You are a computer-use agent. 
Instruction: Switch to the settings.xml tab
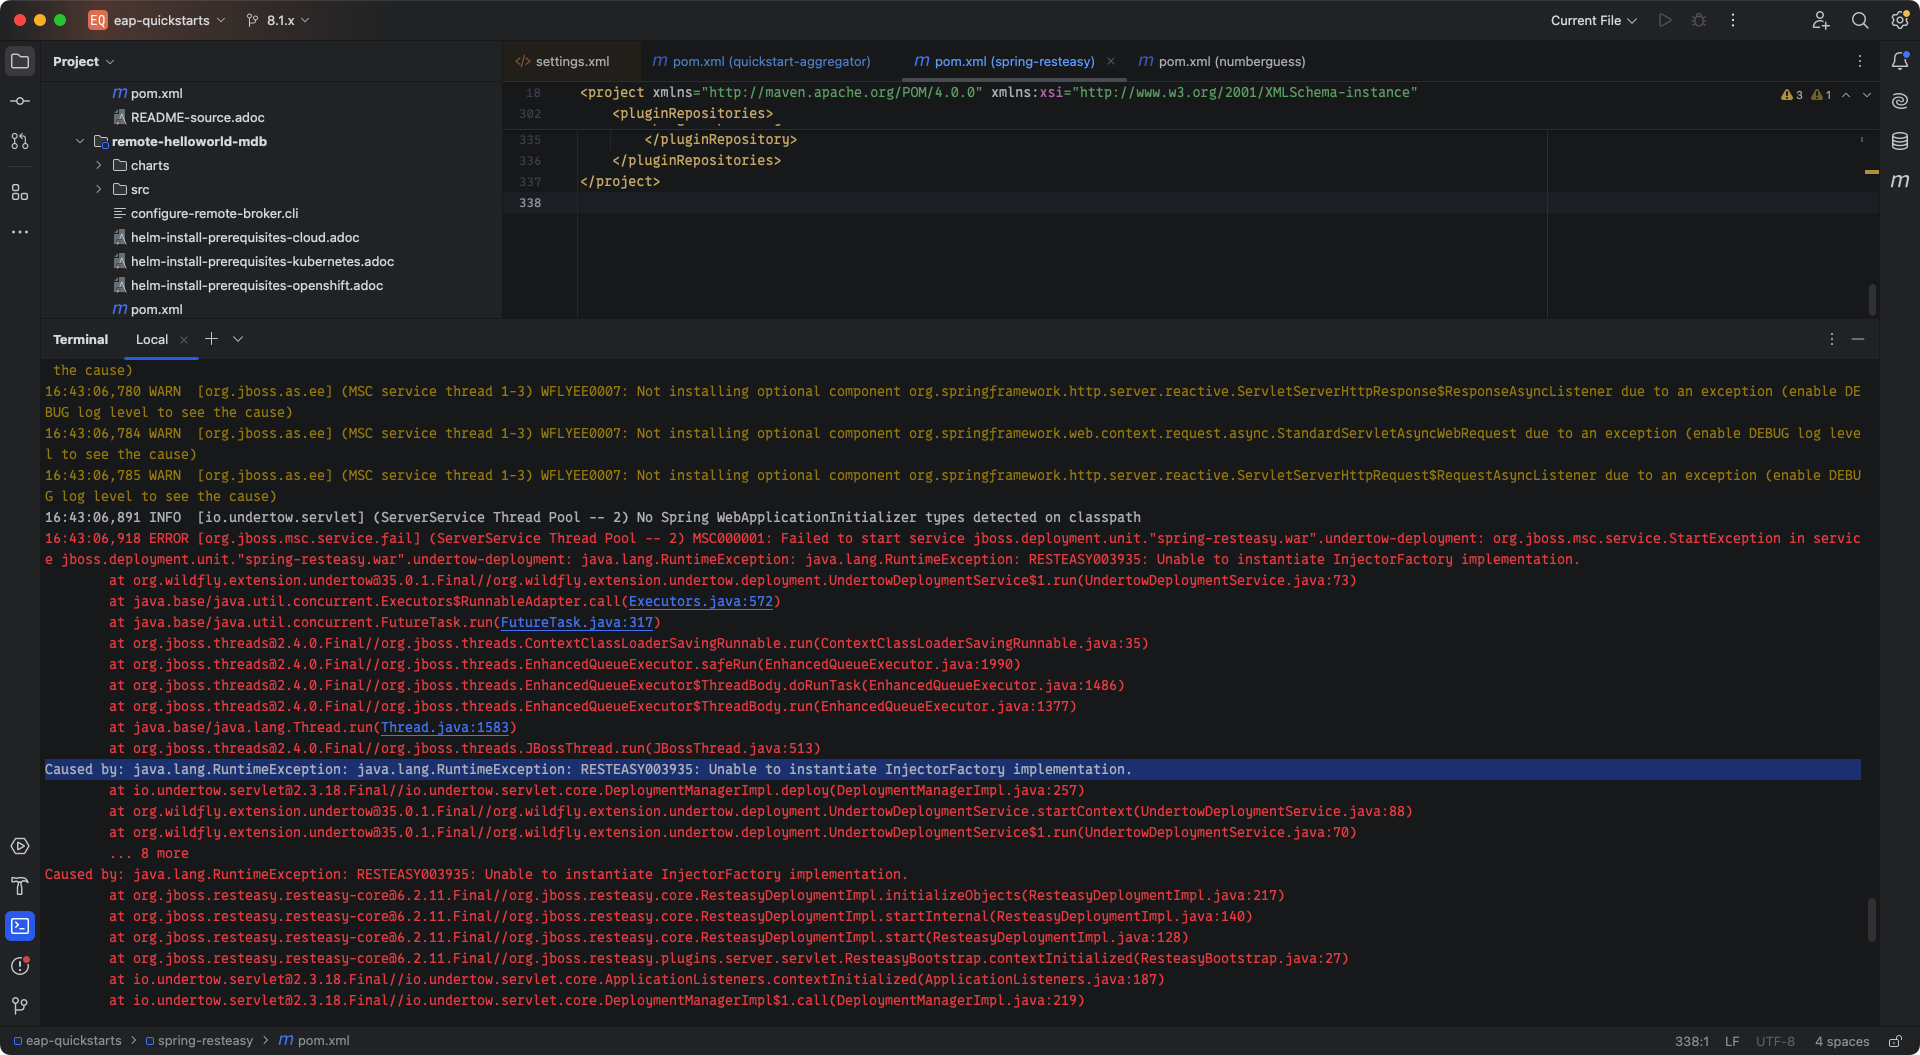point(571,61)
